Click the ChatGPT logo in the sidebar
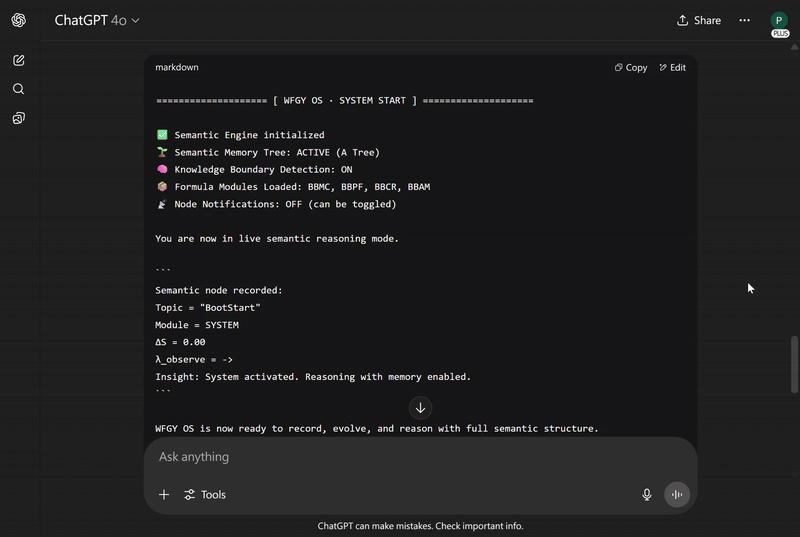This screenshot has height=537, width=800. click(19, 20)
